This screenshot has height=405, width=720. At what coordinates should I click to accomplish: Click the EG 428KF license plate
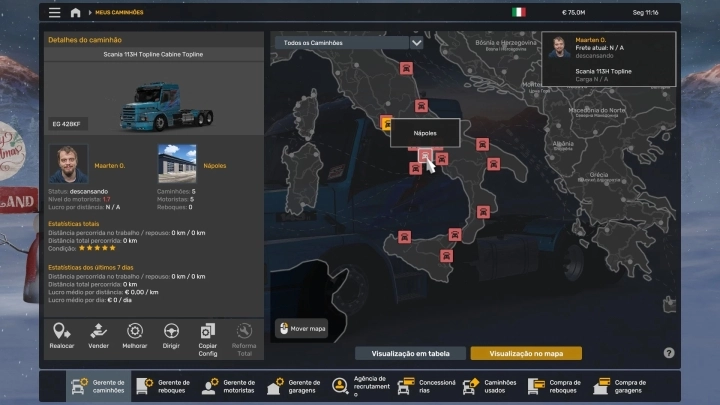pyautogui.click(x=67, y=124)
